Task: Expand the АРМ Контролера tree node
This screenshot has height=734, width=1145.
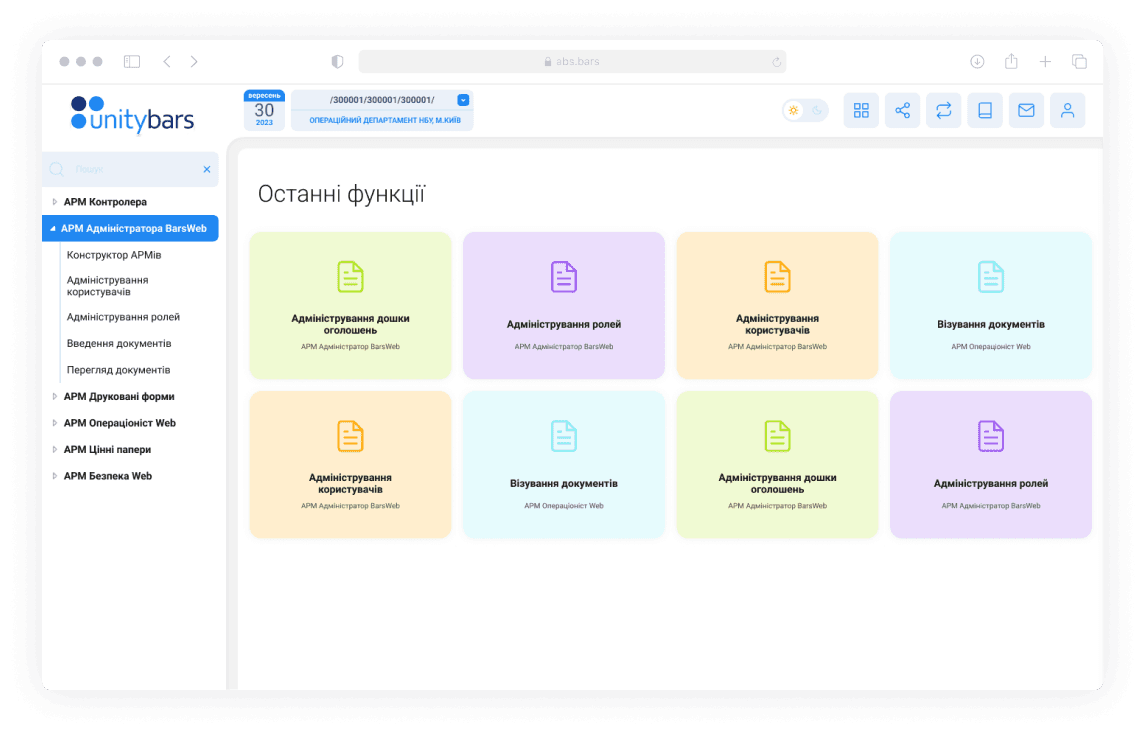Action: [55, 202]
